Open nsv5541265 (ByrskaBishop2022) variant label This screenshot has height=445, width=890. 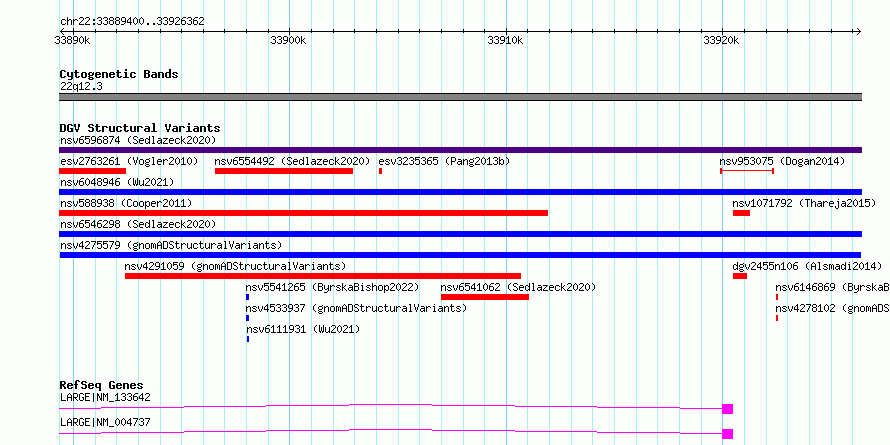point(333,287)
